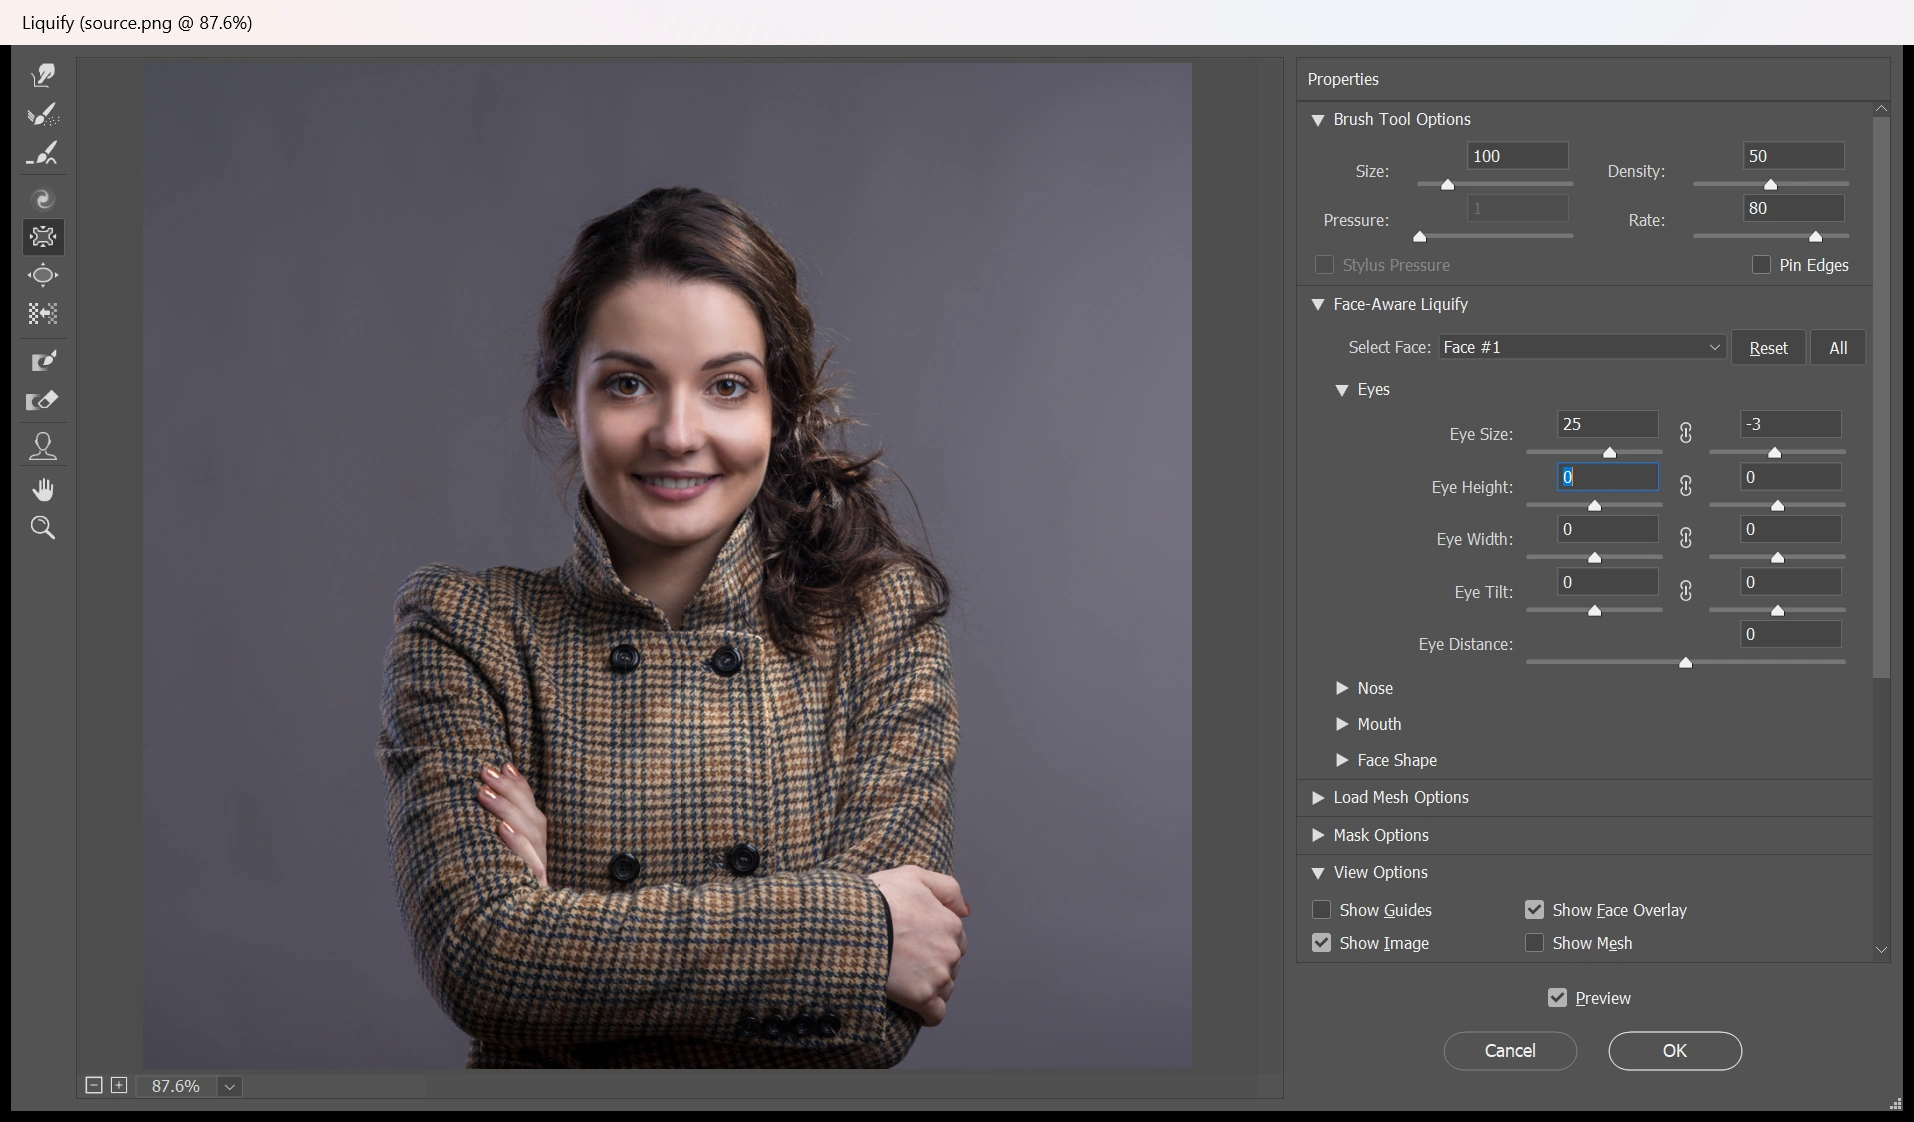
Task: Click the zoom out minus icon
Action: coord(94,1085)
